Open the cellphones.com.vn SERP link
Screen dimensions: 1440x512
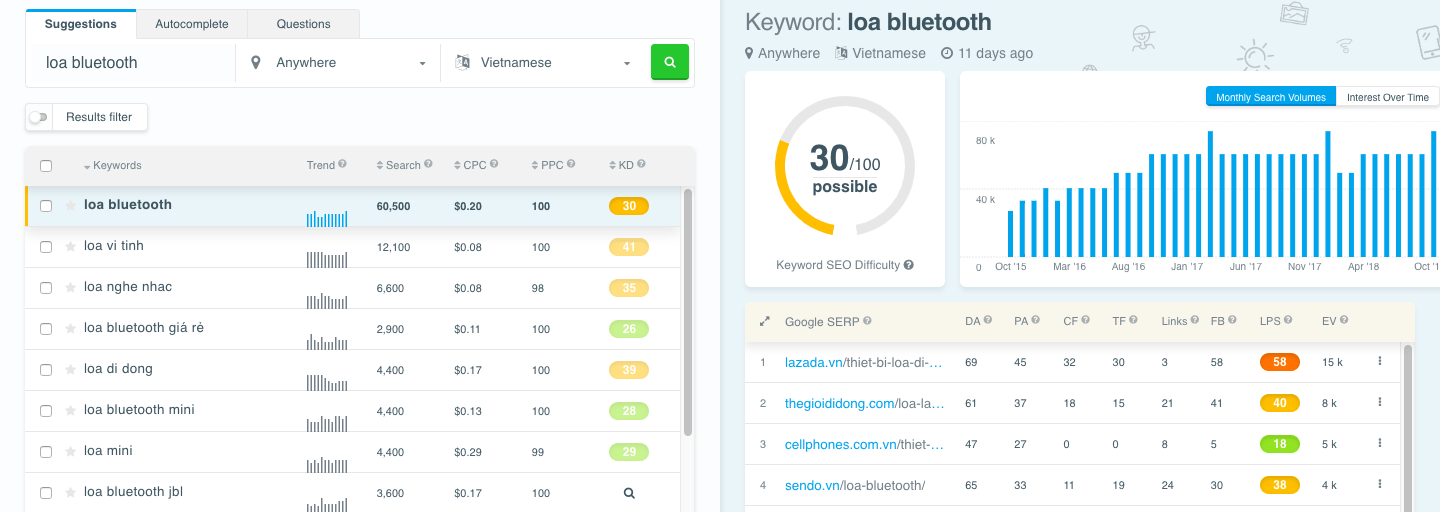tap(864, 444)
